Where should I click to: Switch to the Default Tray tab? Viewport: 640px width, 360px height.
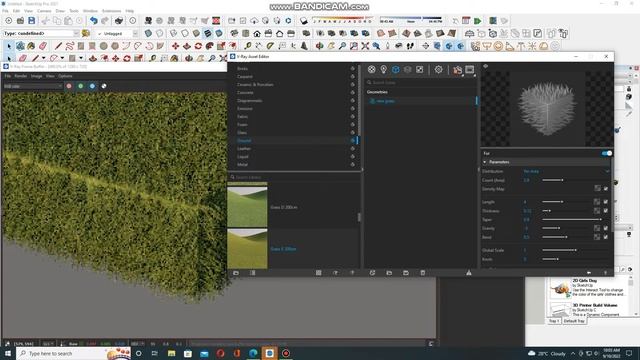coord(574,321)
